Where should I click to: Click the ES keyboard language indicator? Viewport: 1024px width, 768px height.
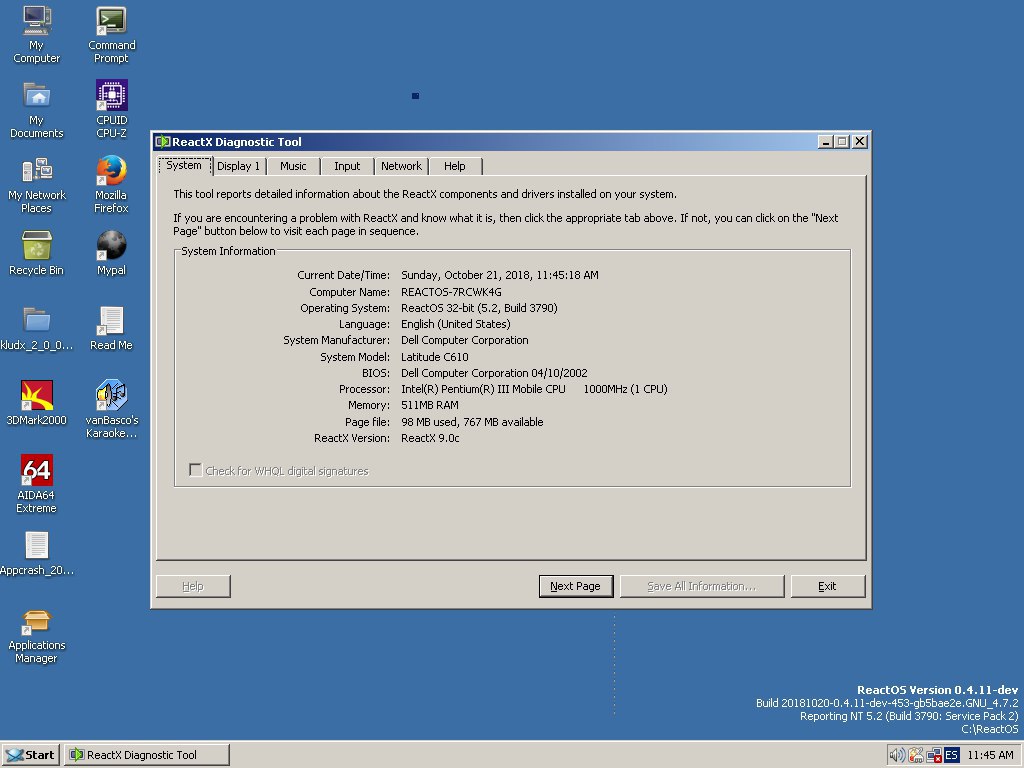tap(952, 755)
